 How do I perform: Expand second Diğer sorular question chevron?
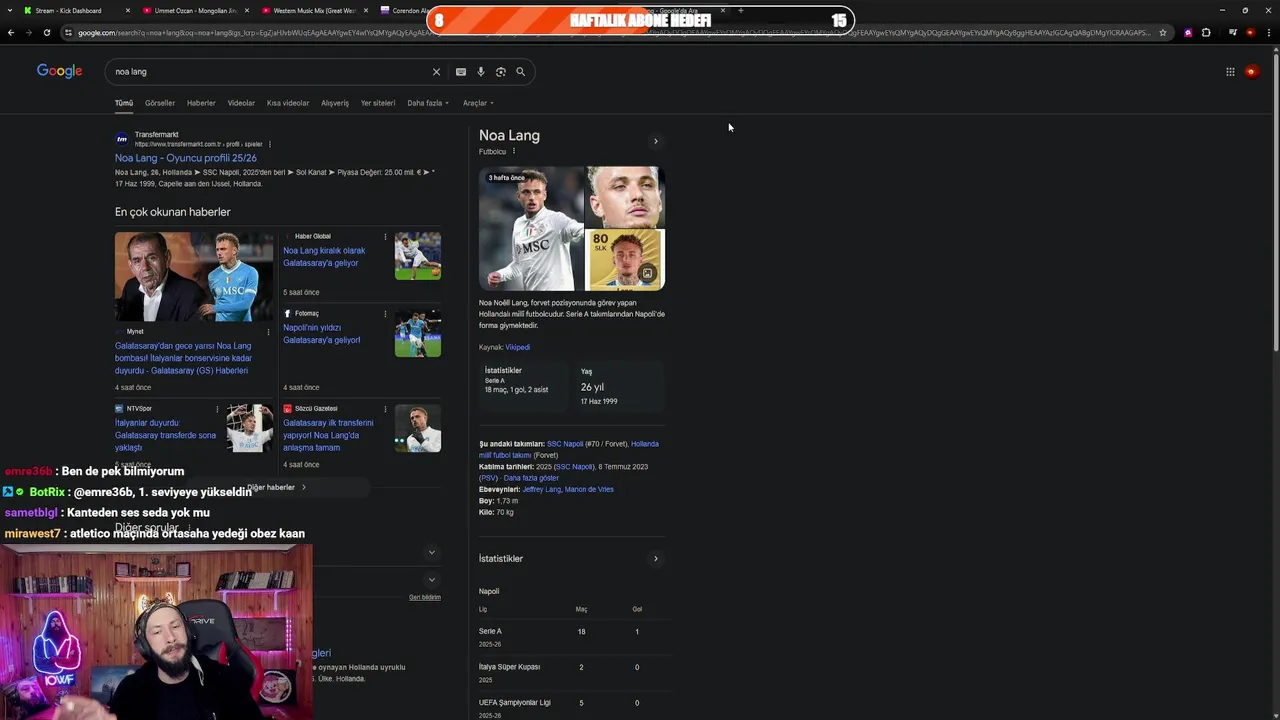pyautogui.click(x=432, y=579)
